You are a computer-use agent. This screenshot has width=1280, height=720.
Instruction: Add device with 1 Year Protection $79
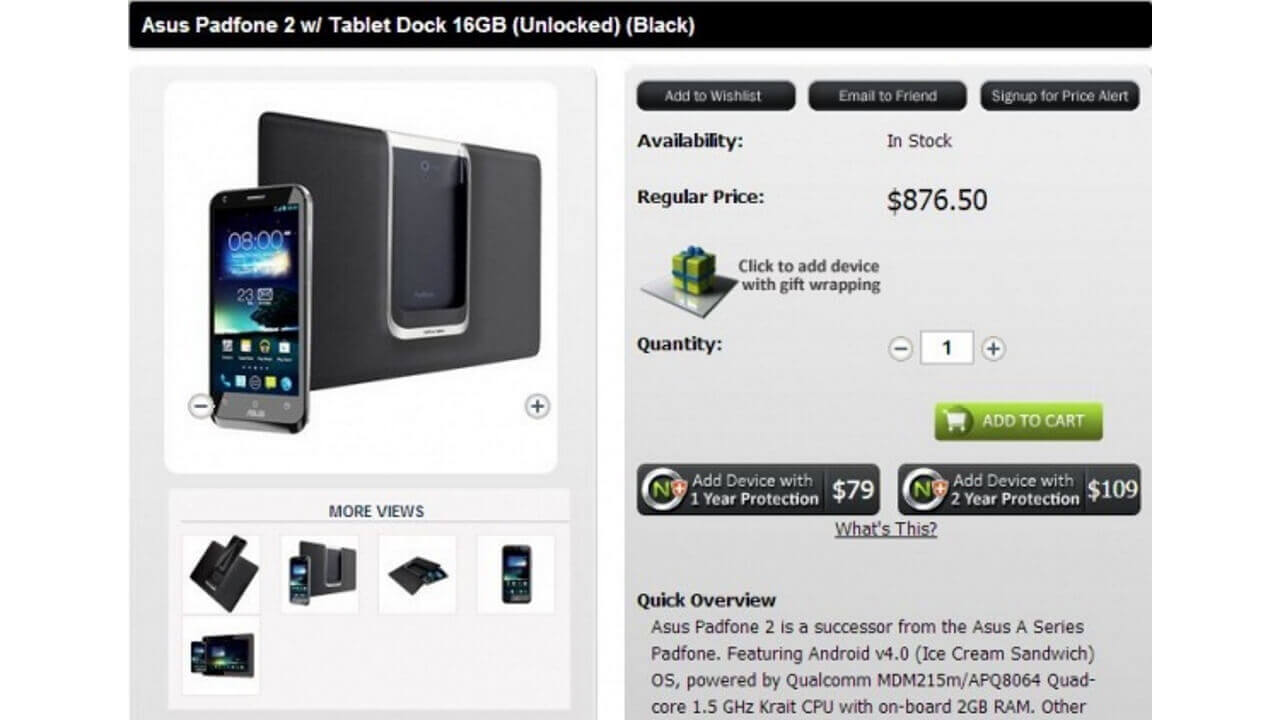tap(758, 489)
